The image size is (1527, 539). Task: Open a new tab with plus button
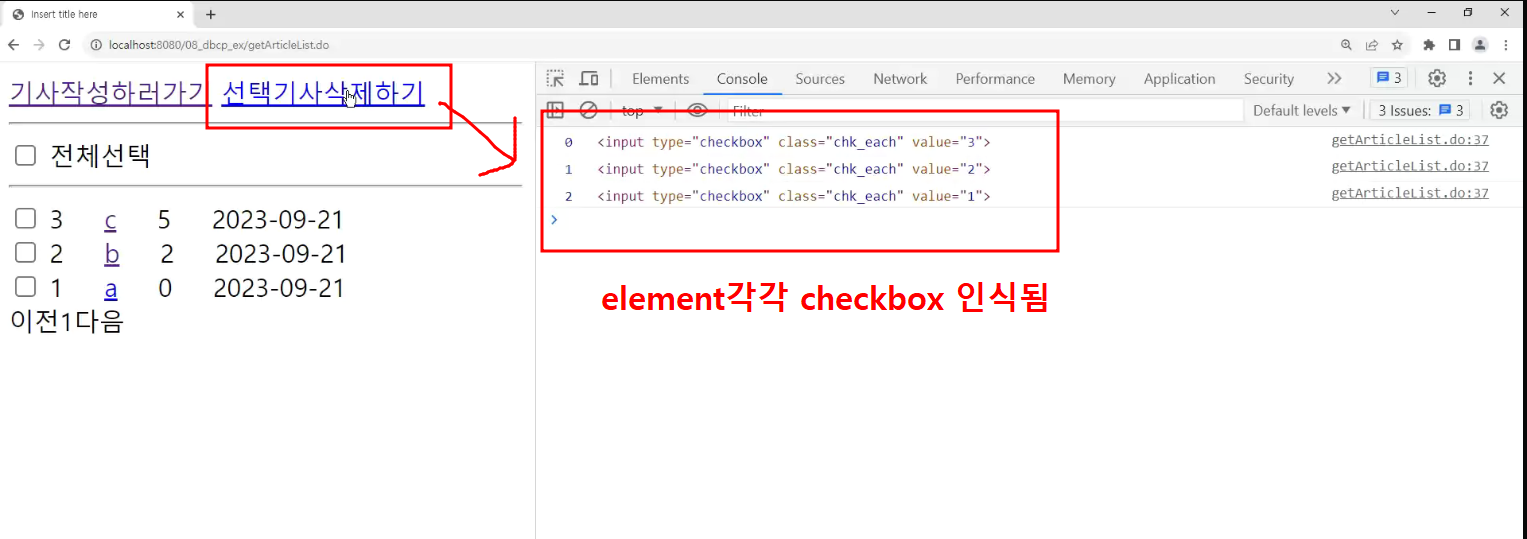click(211, 14)
